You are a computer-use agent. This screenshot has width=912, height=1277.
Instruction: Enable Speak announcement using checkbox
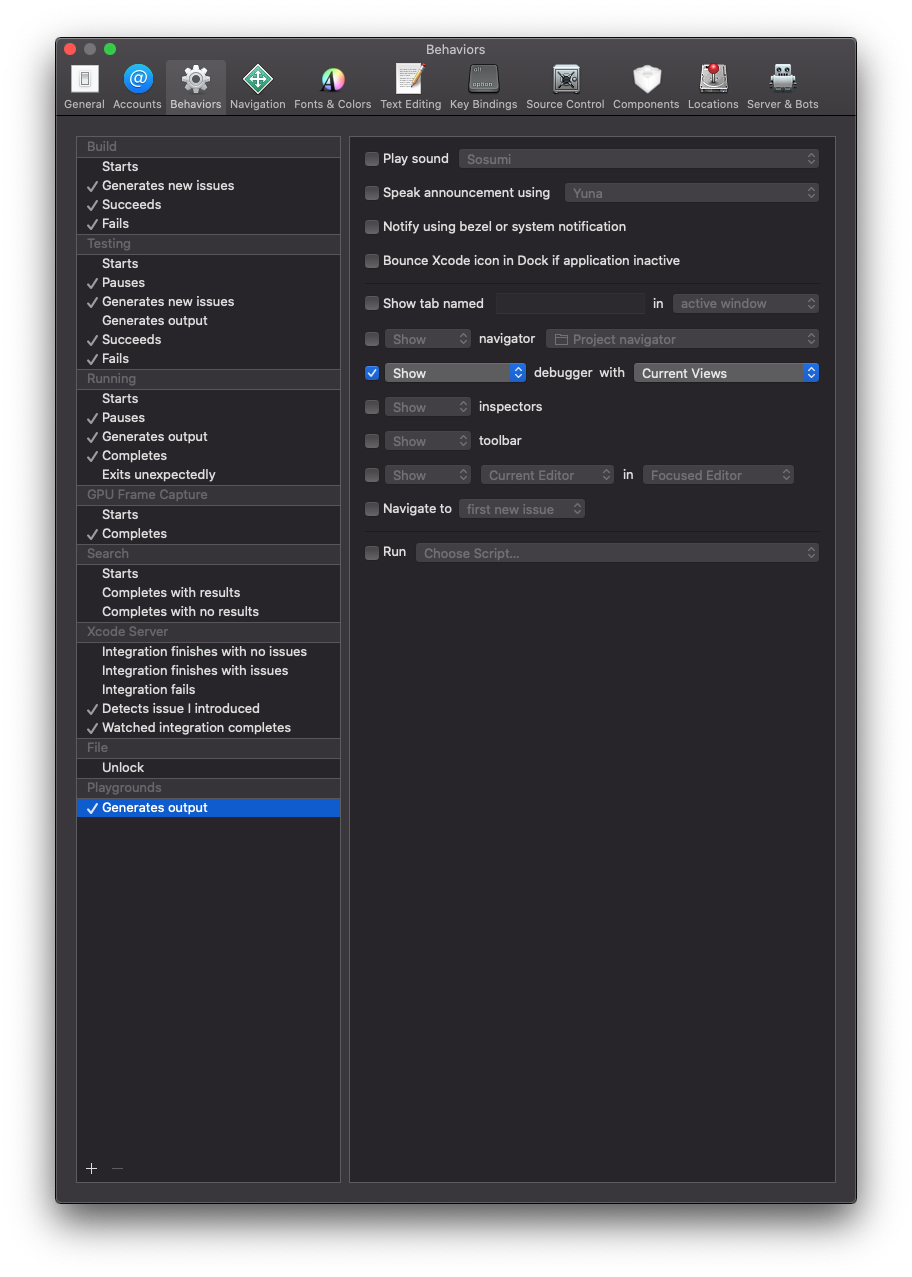(x=372, y=193)
